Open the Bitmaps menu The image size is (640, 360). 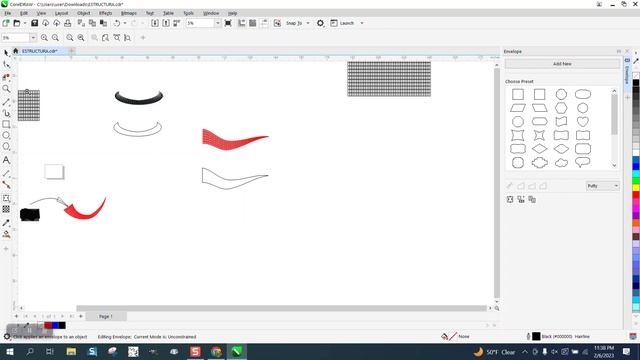[x=129, y=13]
